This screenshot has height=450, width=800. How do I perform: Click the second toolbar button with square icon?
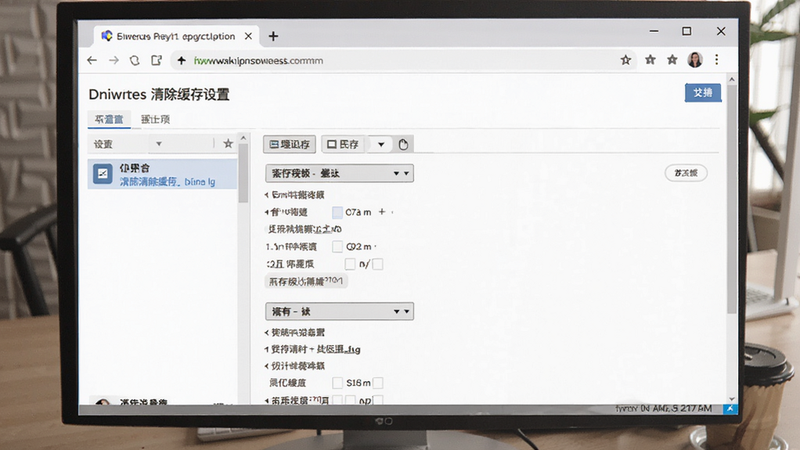pyautogui.click(x=343, y=144)
